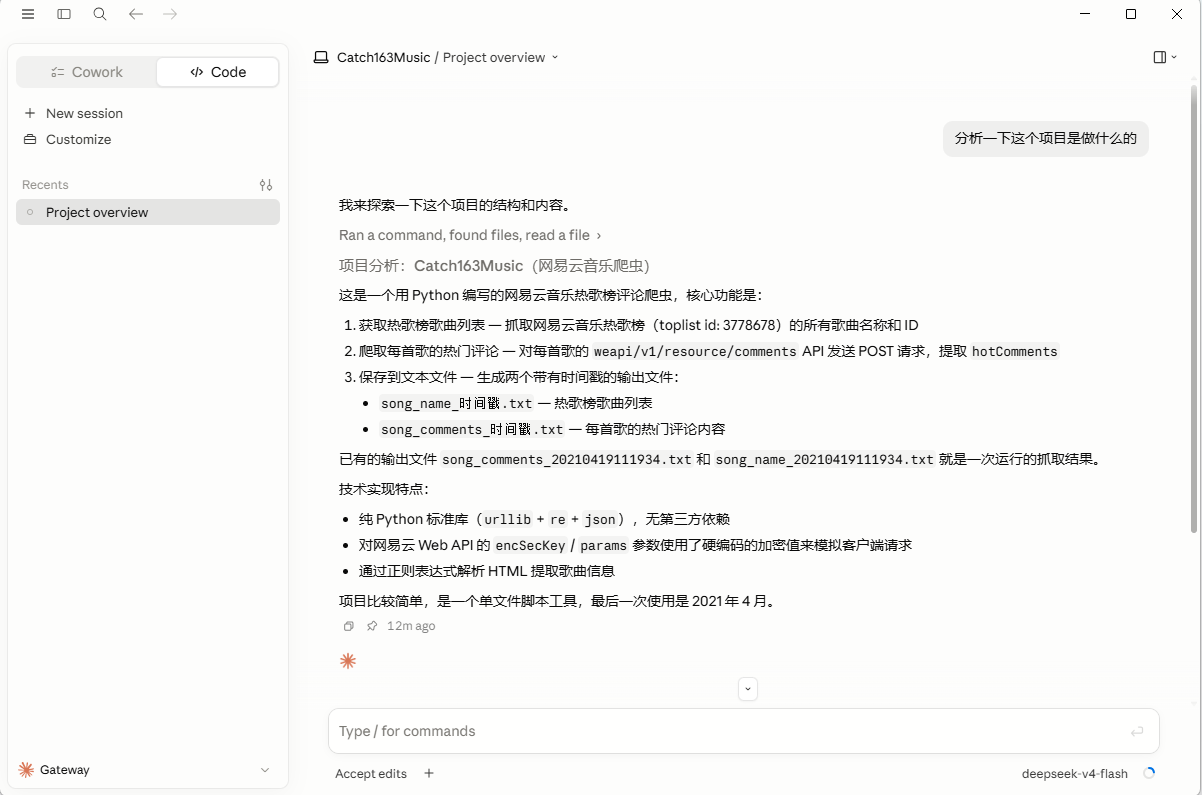Open the hamburger main menu
1202x795 pixels.
pyautogui.click(x=28, y=14)
